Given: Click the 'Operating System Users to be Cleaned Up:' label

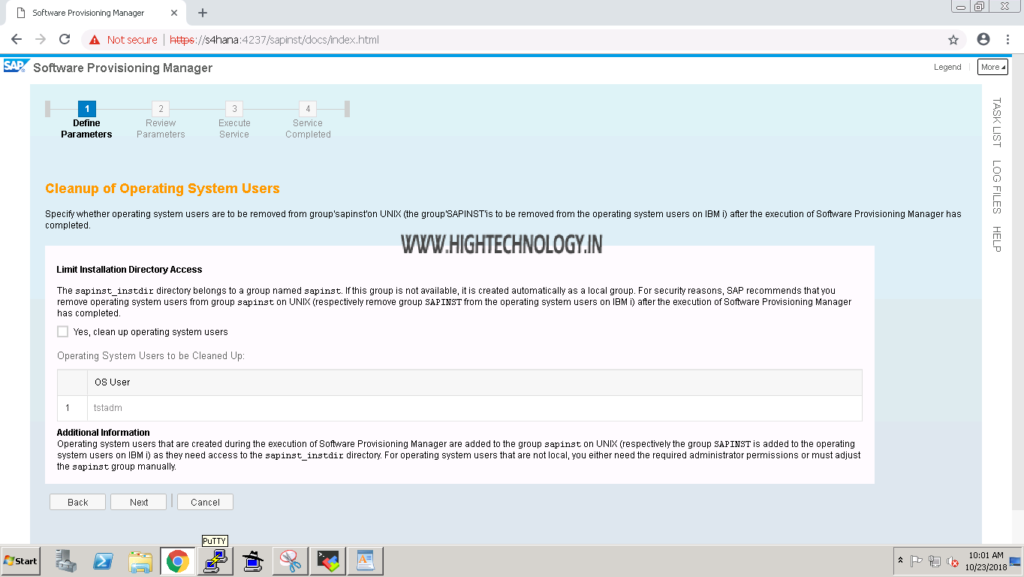Looking at the screenshot, I should [151, 356].
